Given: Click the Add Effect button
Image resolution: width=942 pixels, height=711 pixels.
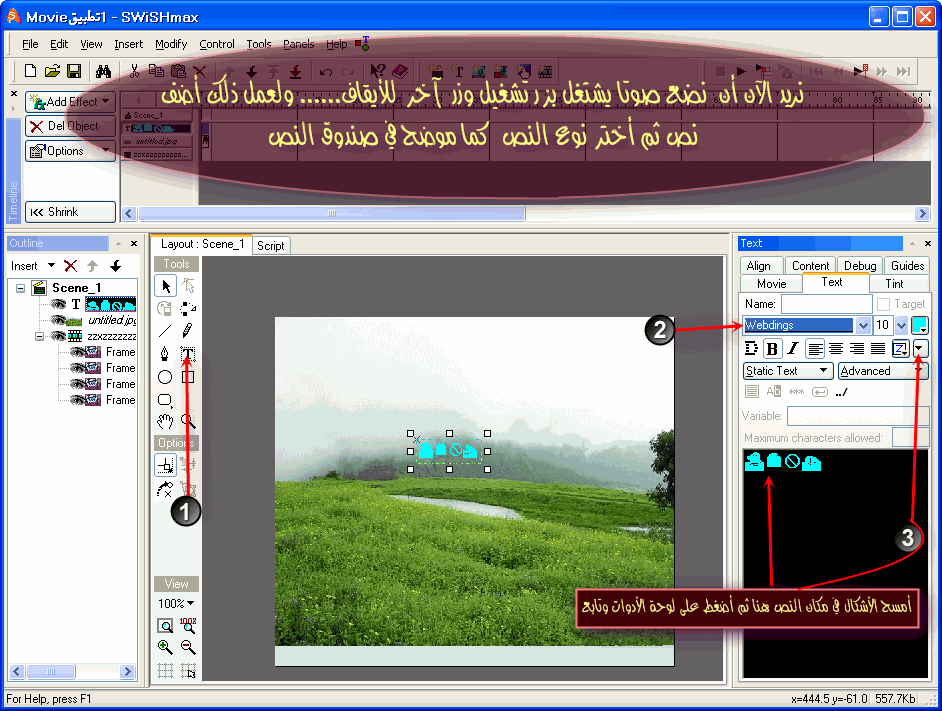Looking at the screenshot, I should pos(70,102).
